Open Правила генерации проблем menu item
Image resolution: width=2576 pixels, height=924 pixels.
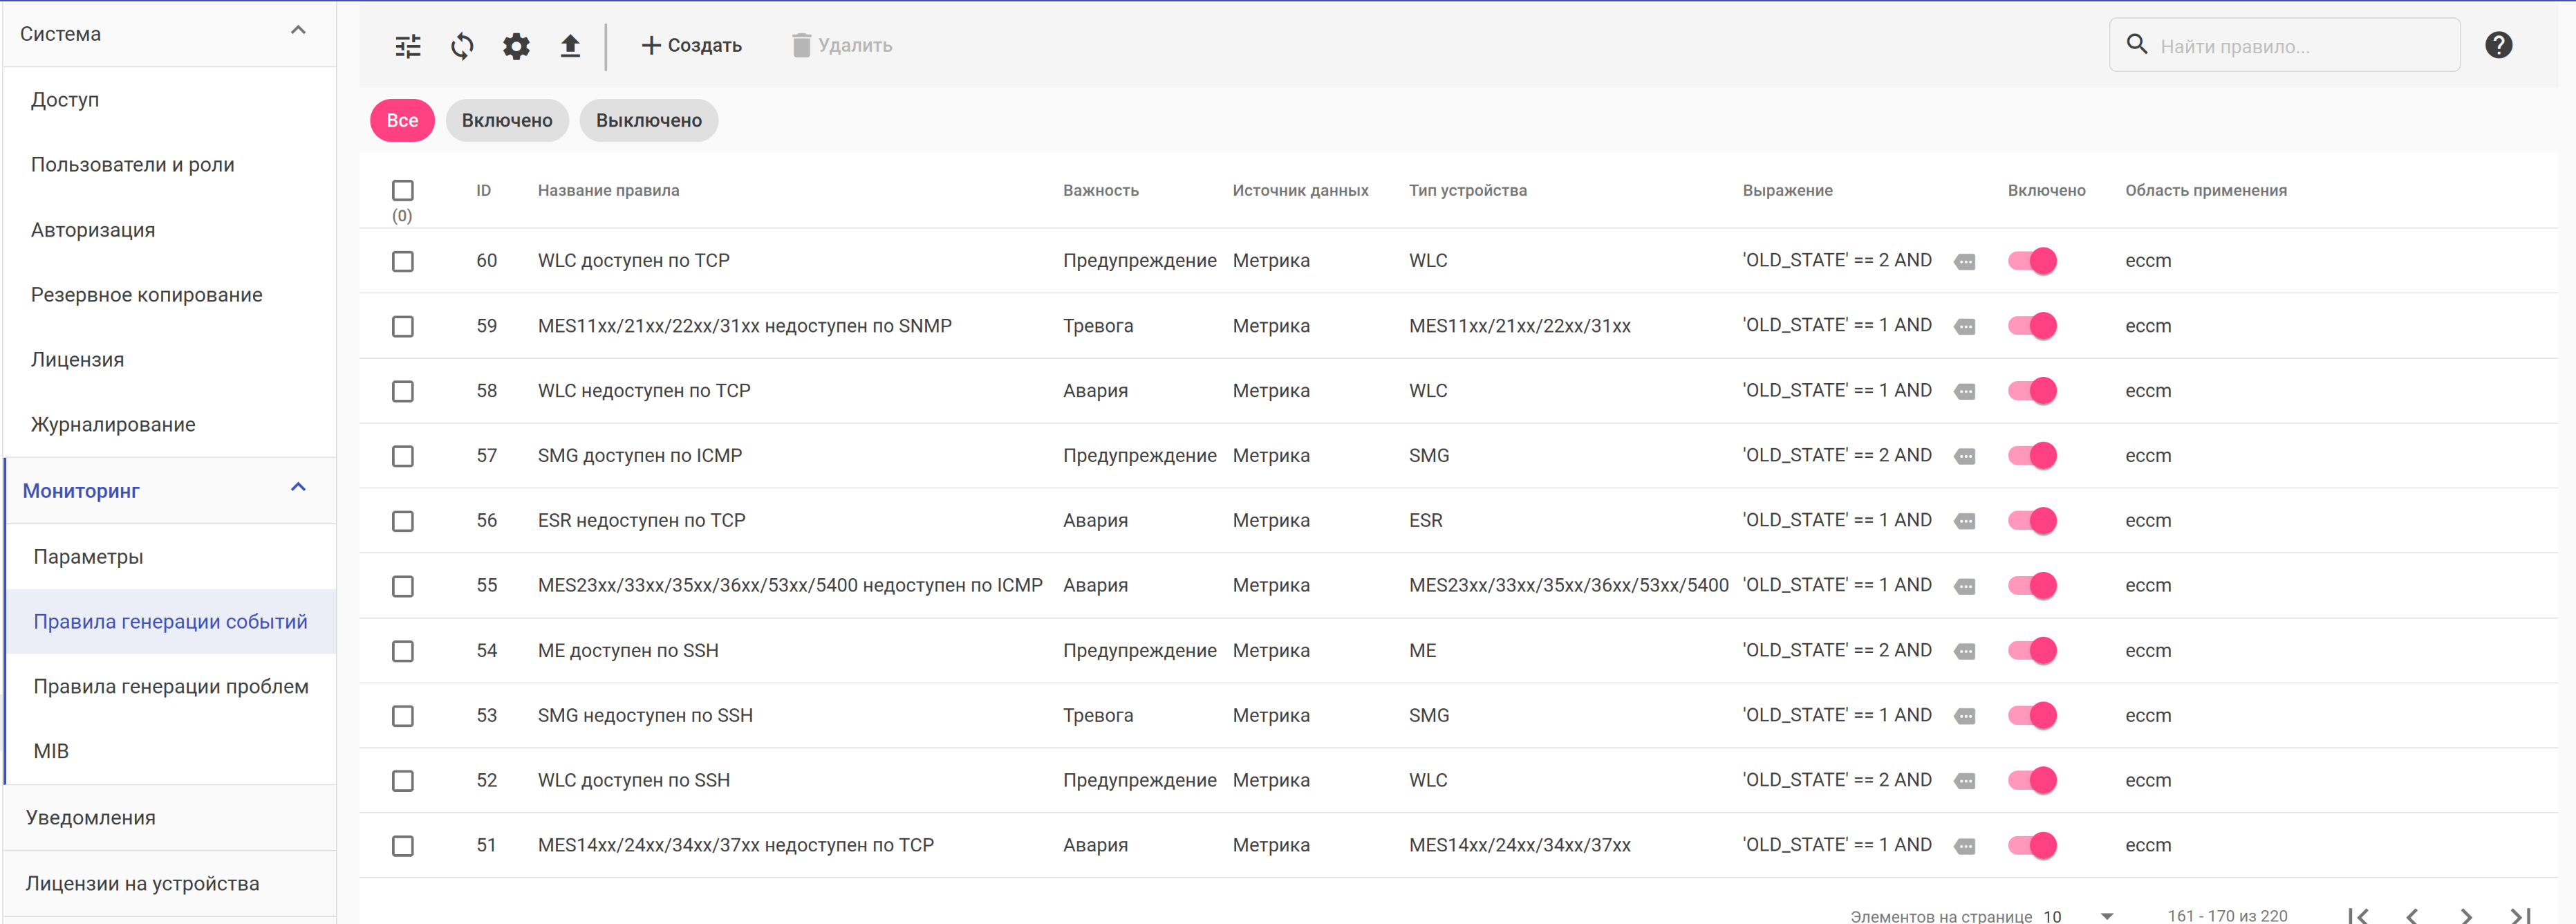(171, 687)
